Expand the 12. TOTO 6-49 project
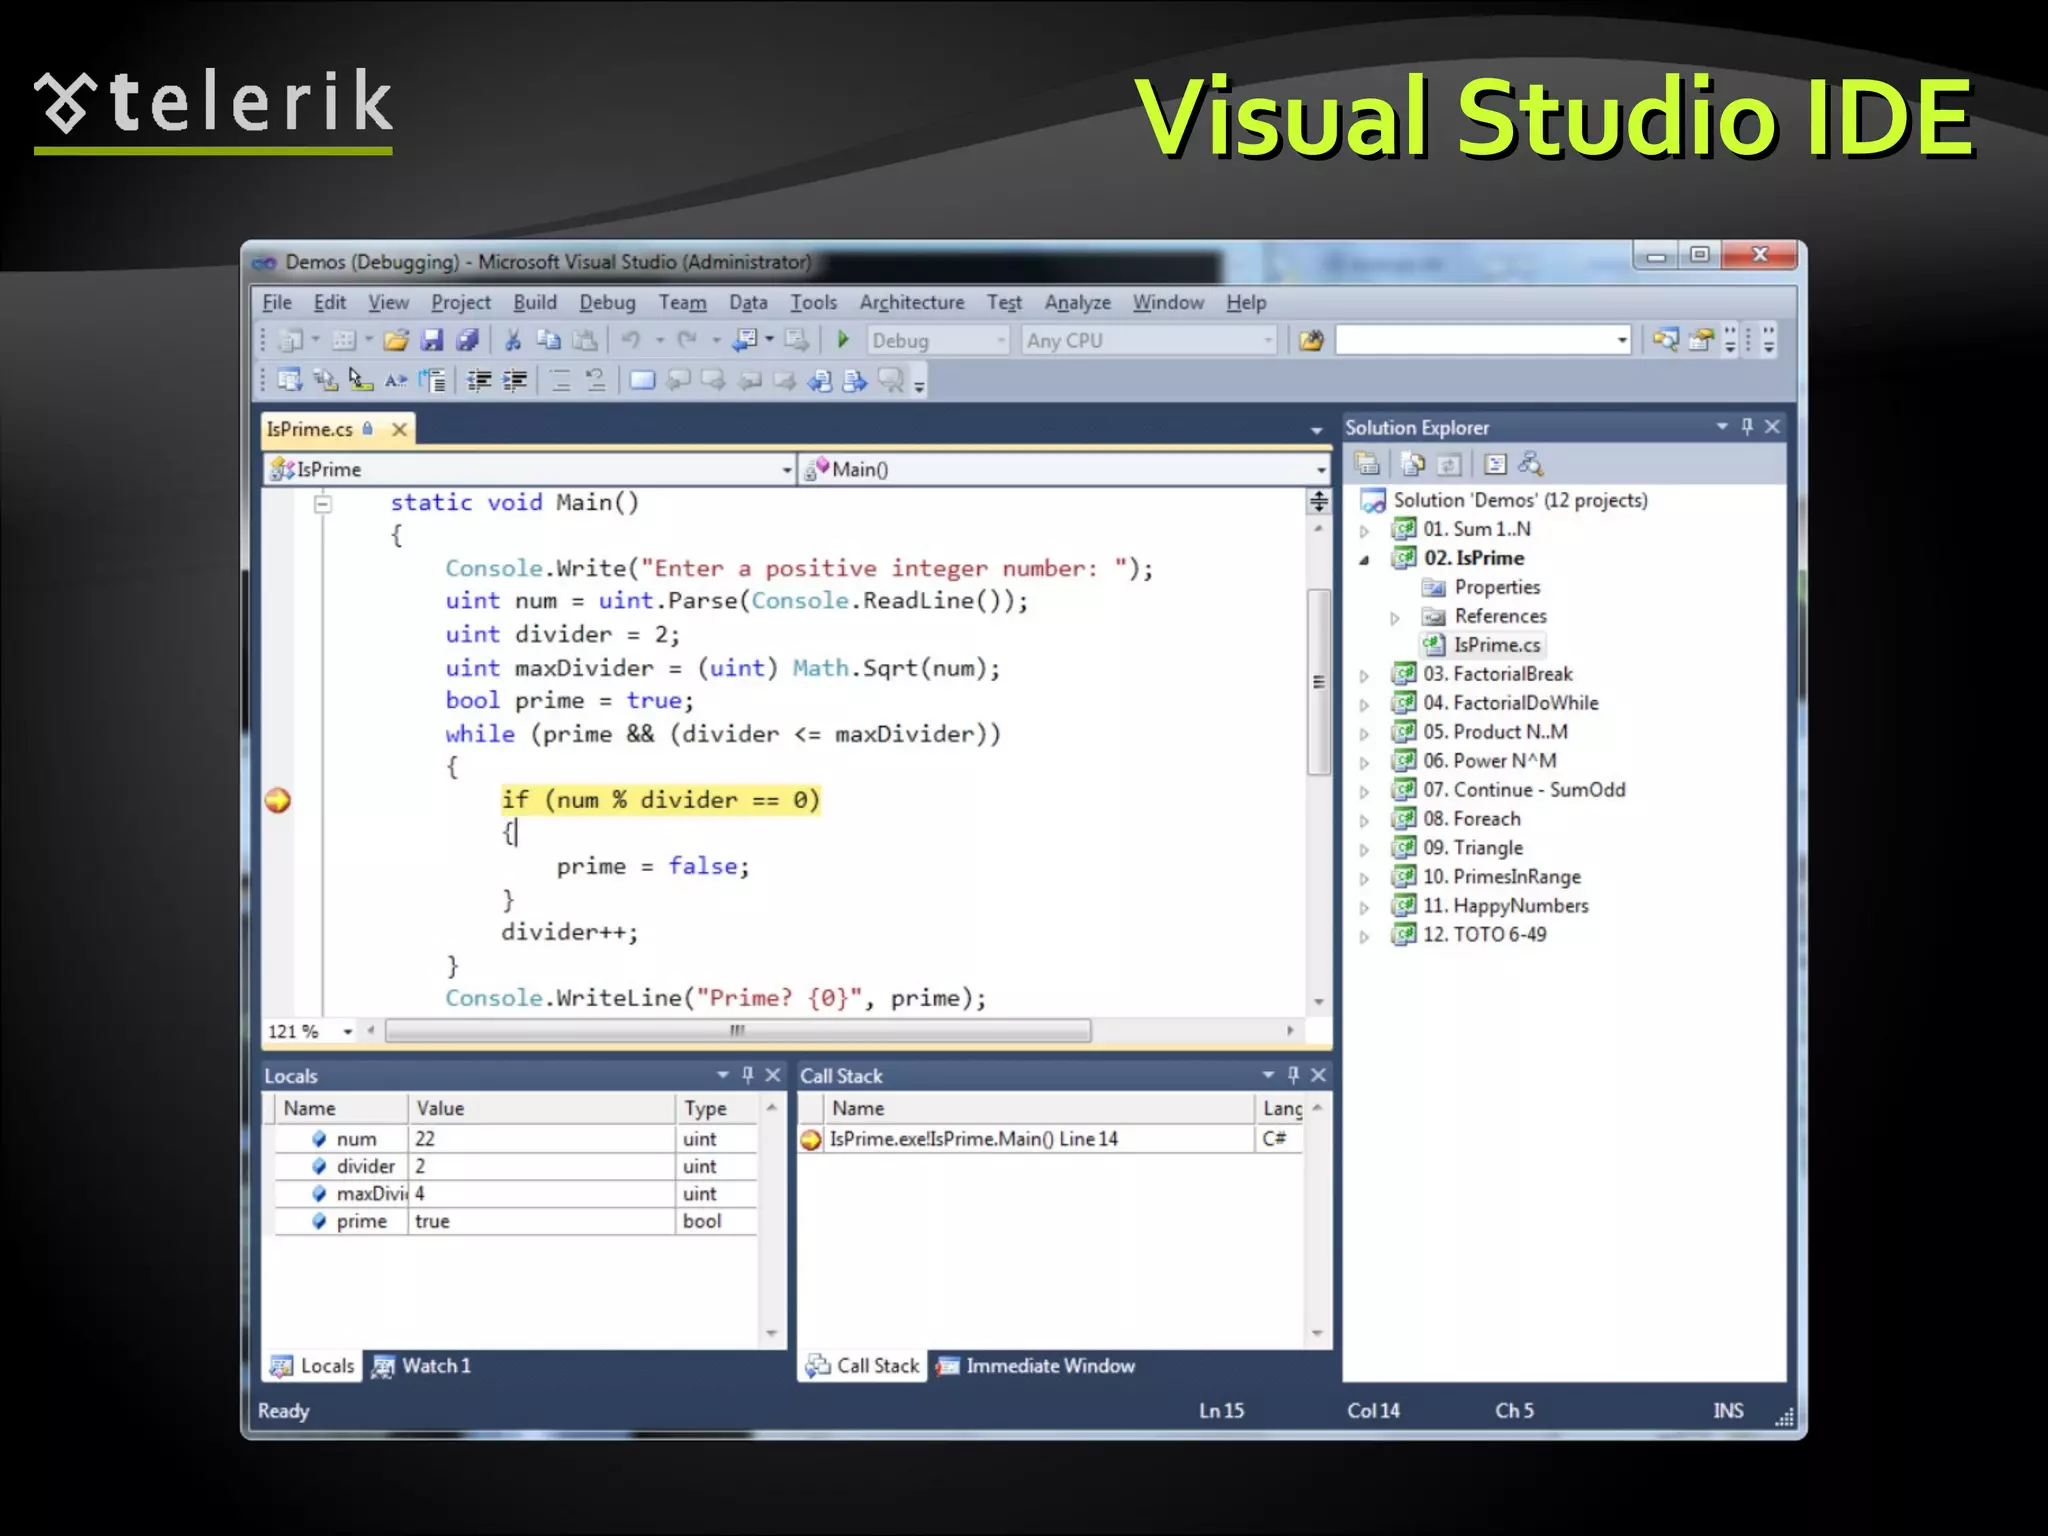 tap(1364, 937)
